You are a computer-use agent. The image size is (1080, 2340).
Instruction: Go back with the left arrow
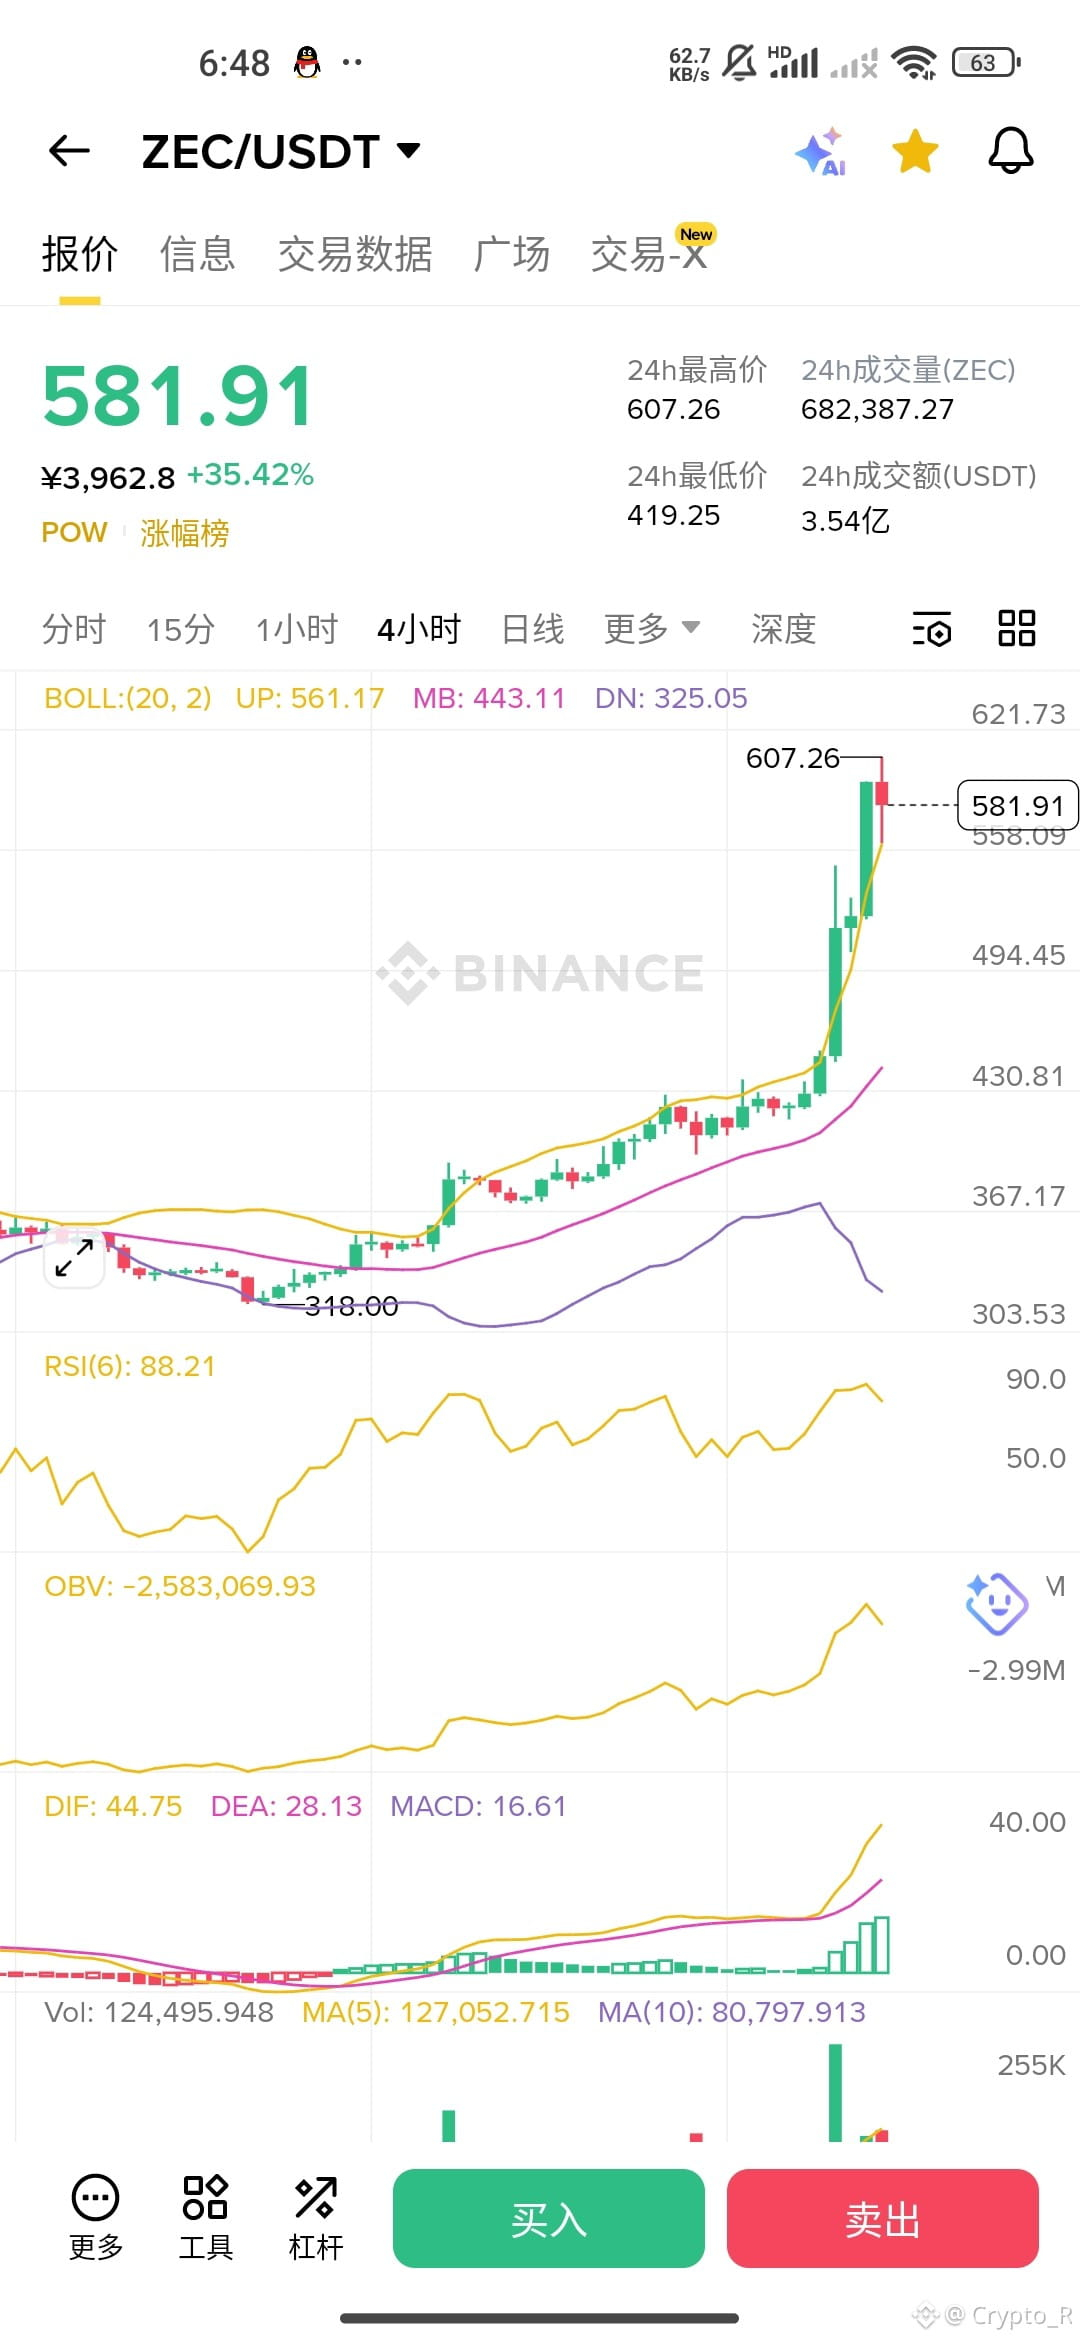coord(69,151)
